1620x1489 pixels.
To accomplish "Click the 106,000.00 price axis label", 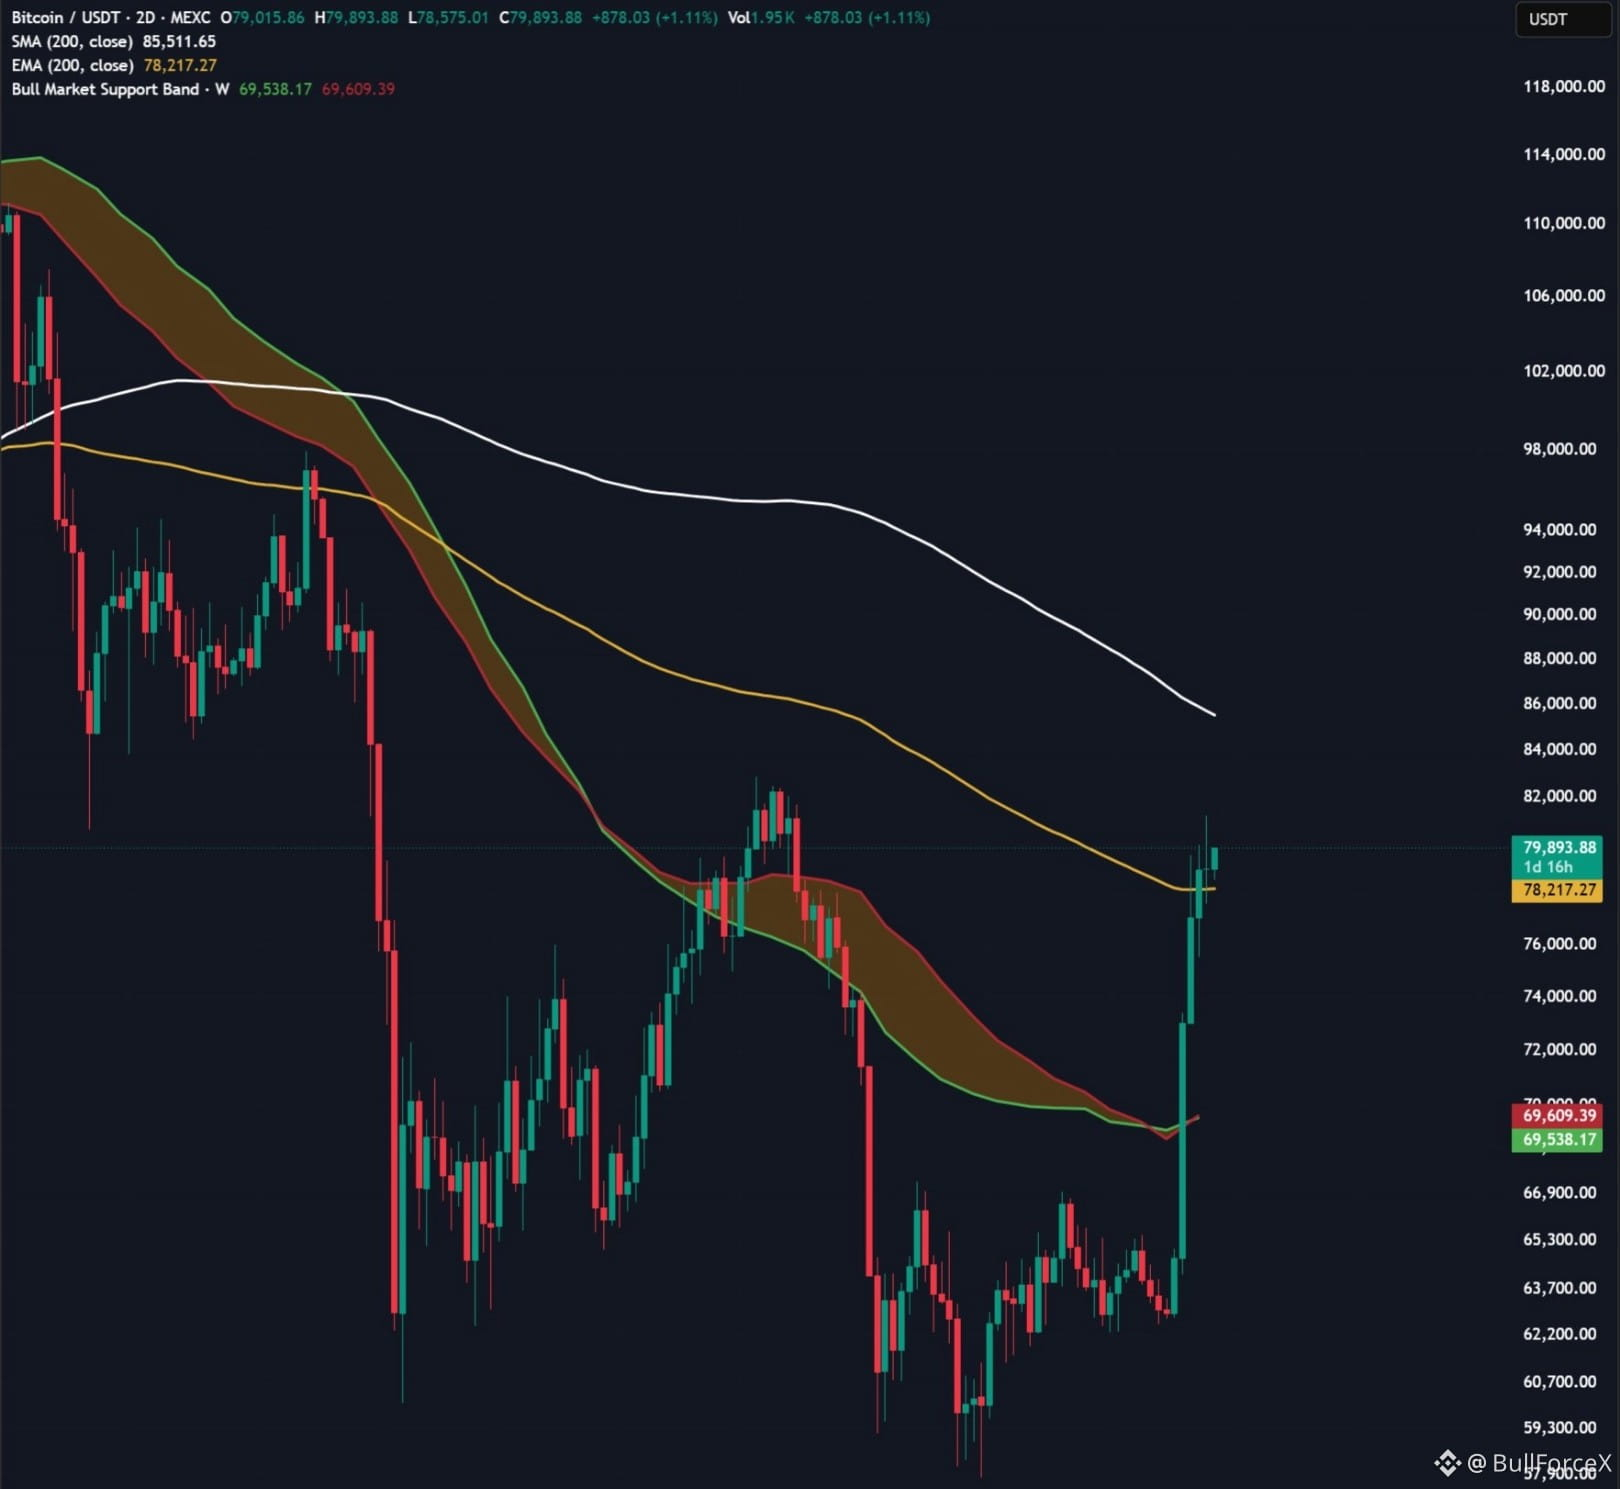I will [x=1564, y=296].
